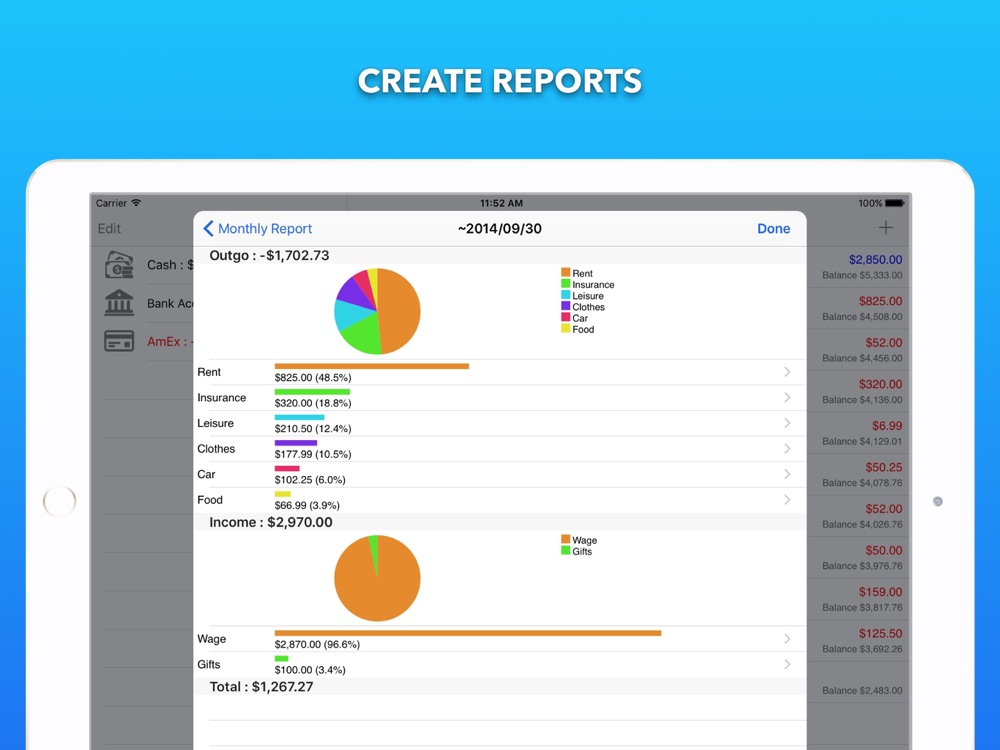Click the Insurance green legend swatch

[x=565, y=284]
